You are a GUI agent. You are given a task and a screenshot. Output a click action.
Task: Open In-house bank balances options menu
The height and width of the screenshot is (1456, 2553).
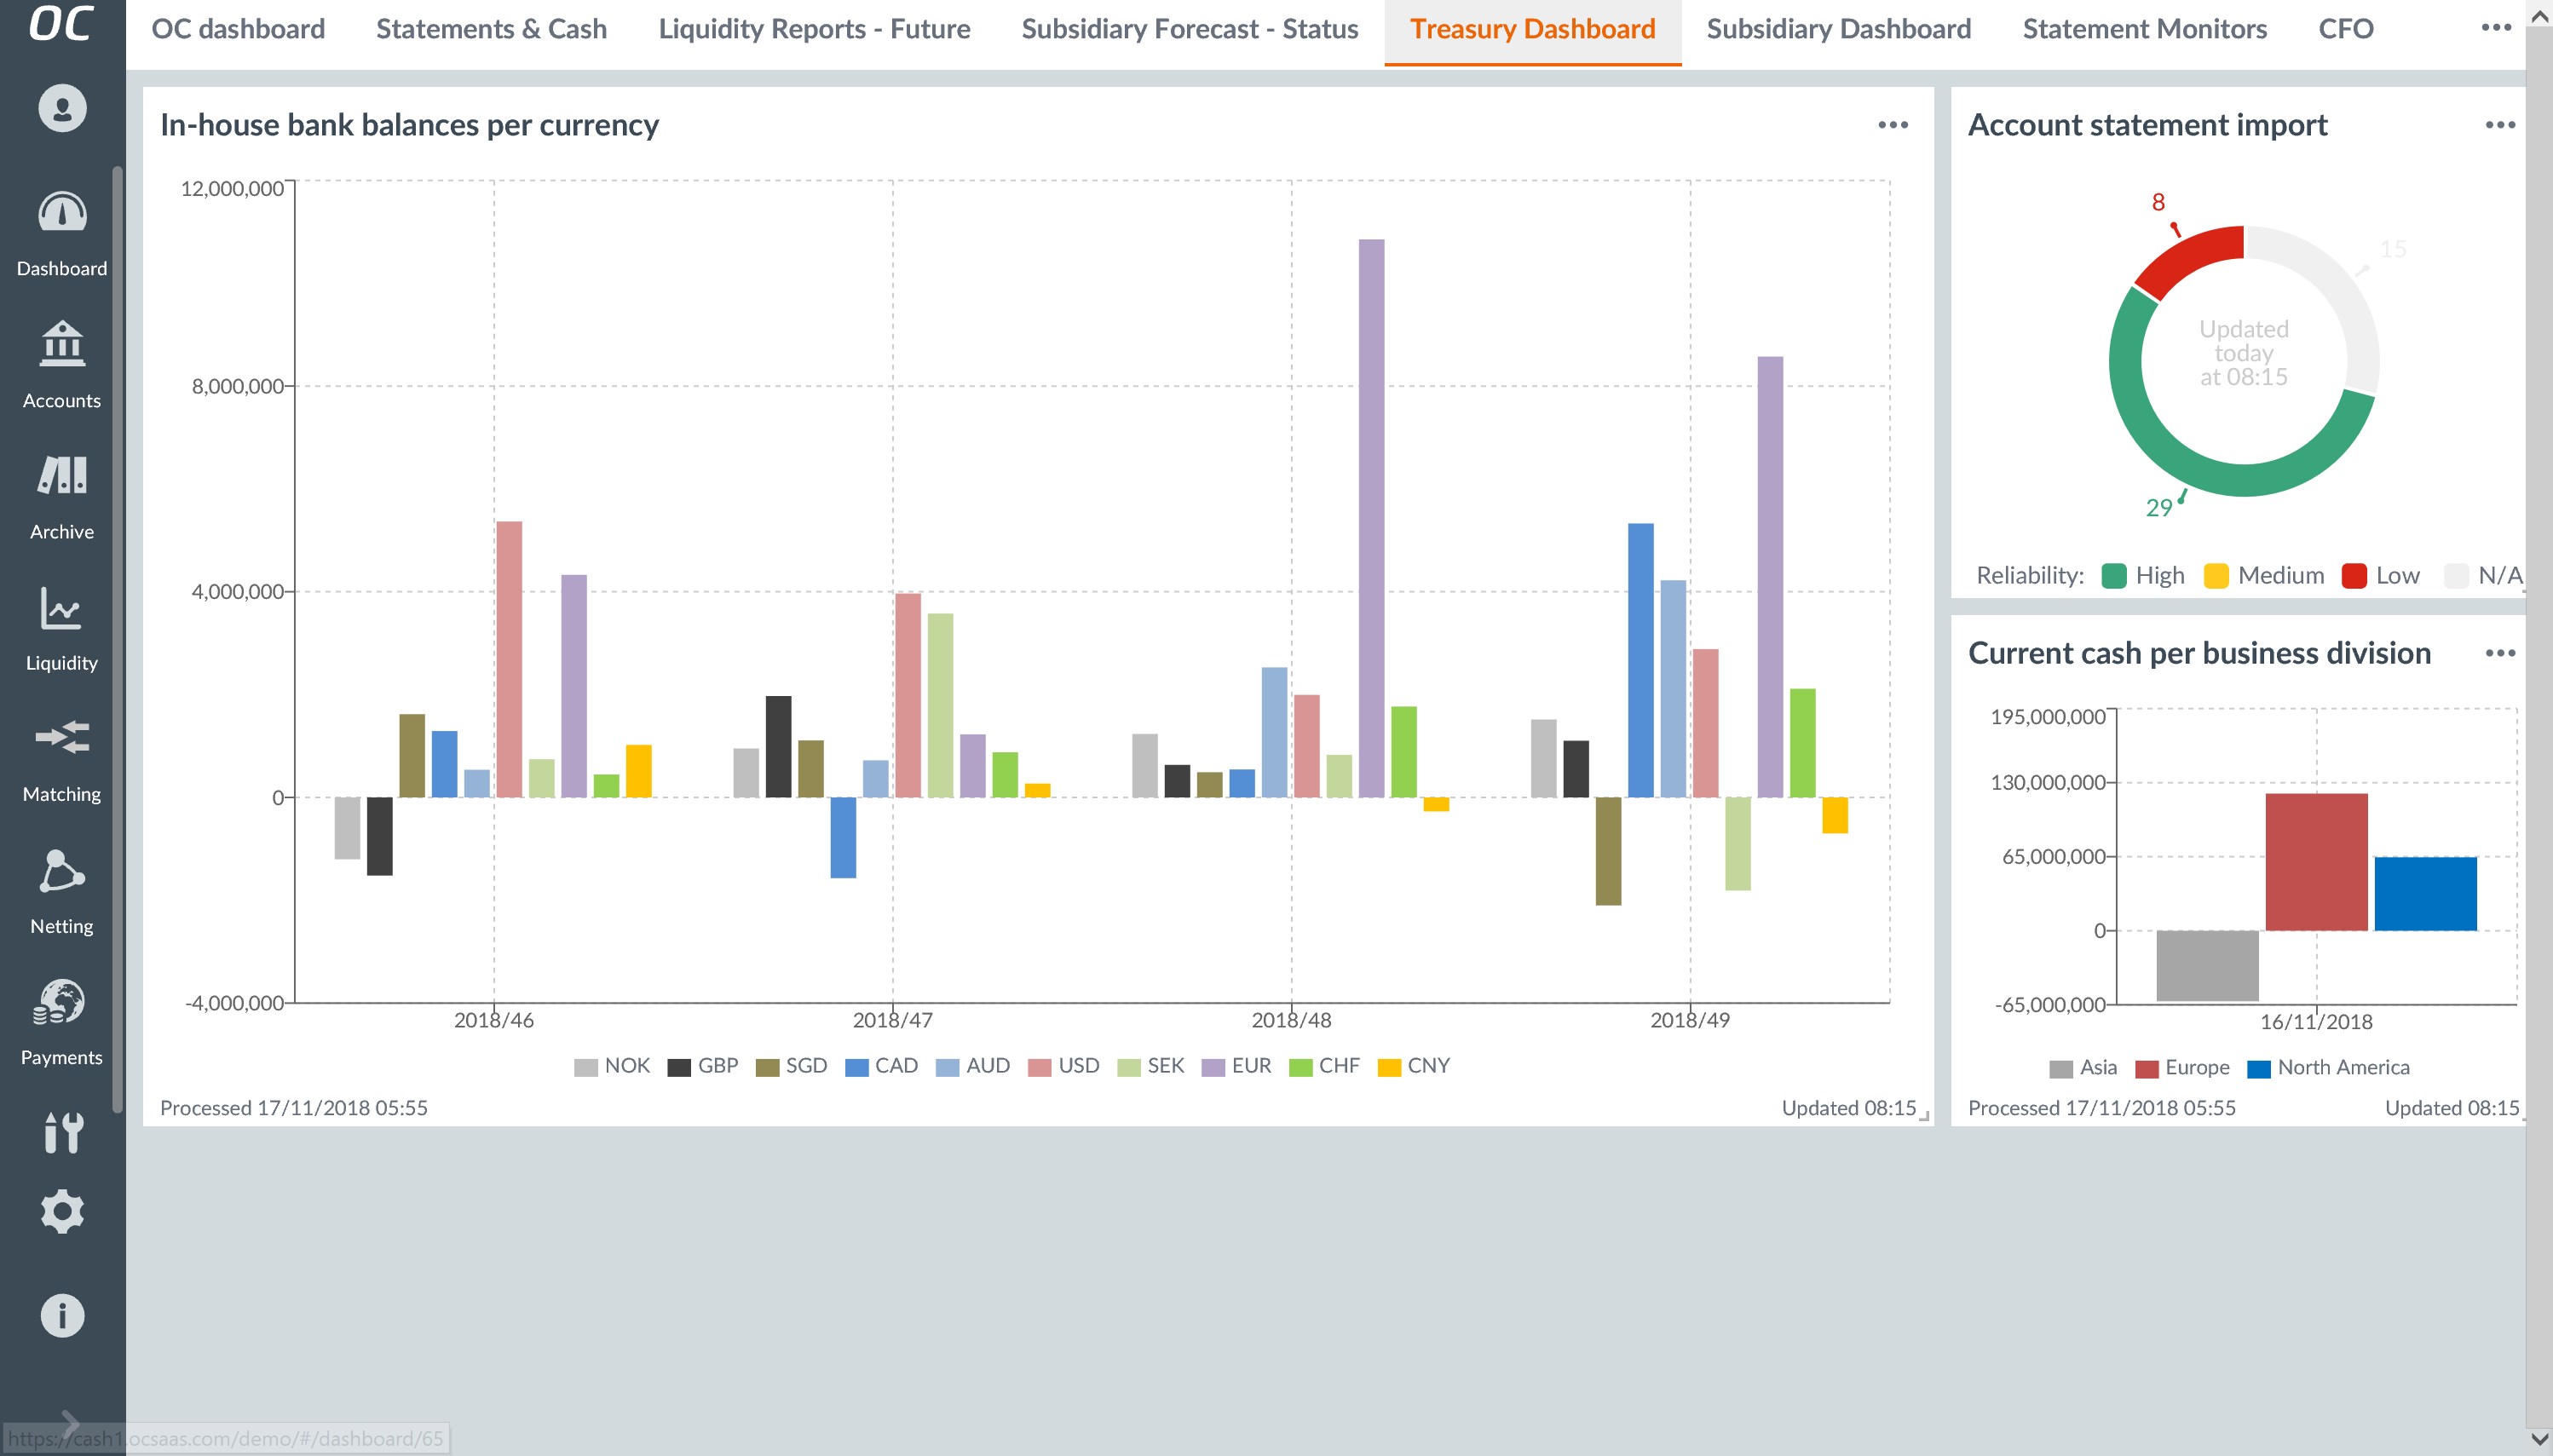1892,125
